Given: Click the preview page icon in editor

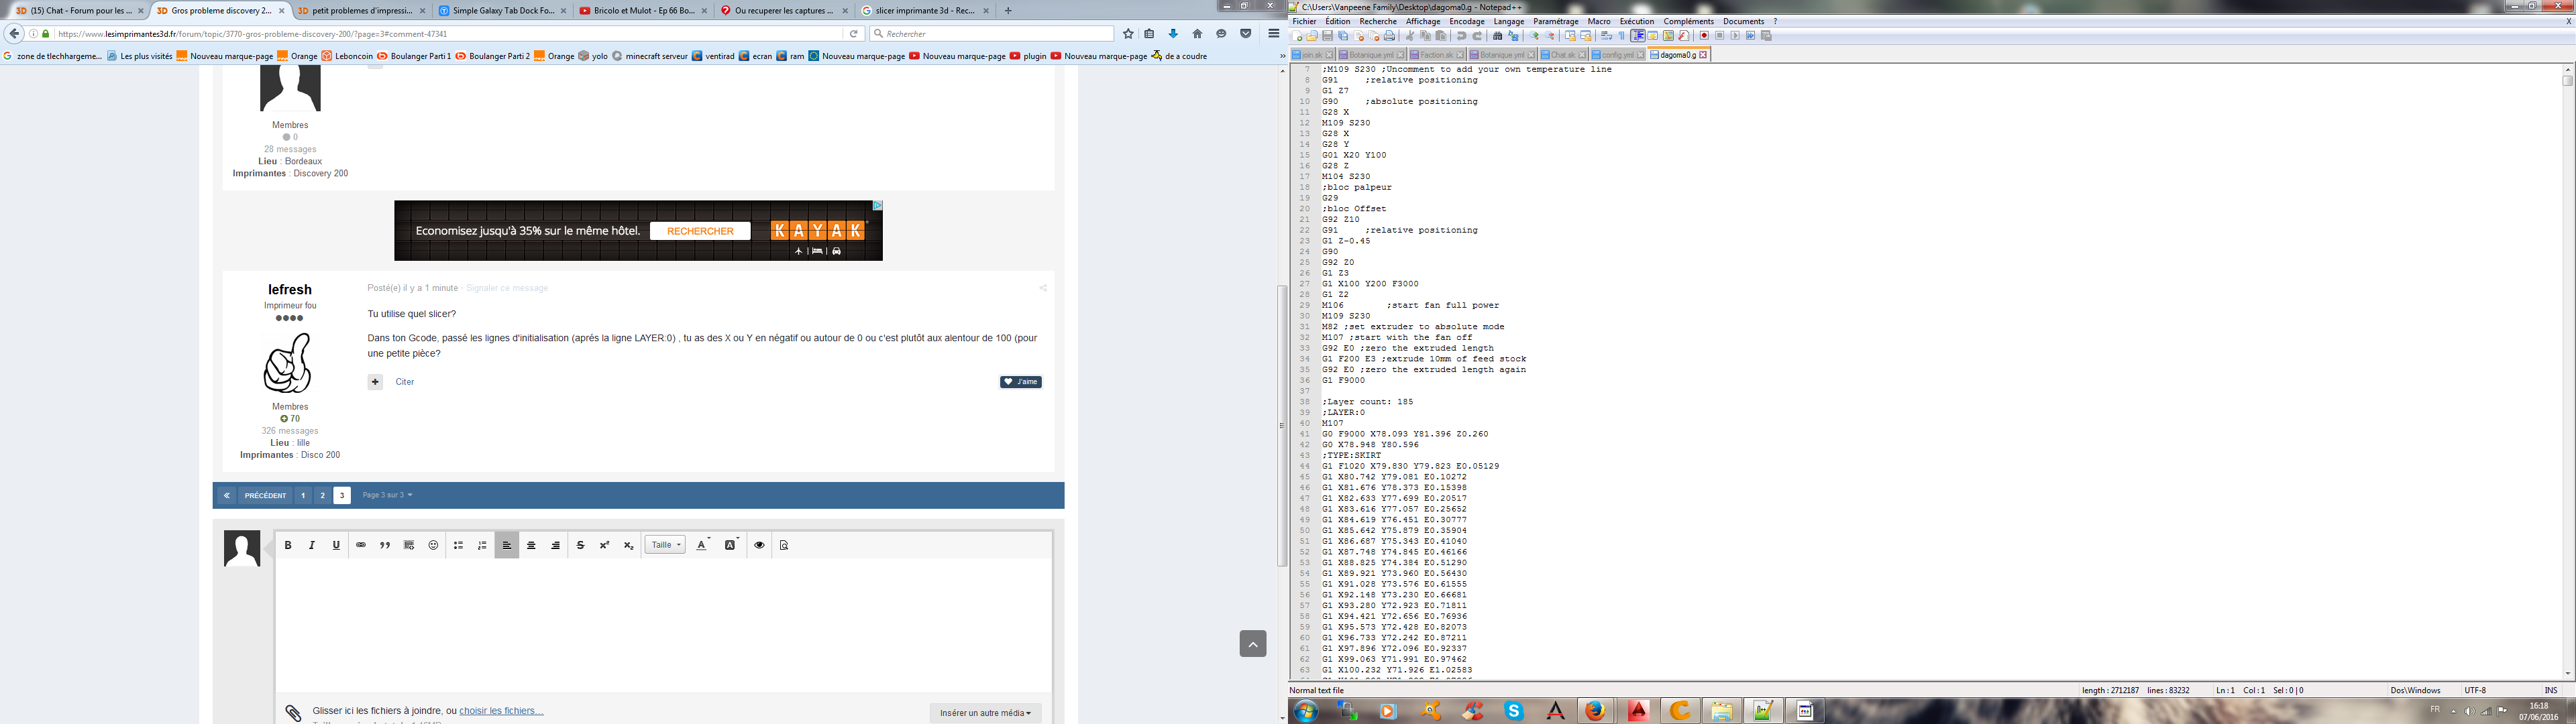Looking at the screenshot, I should coord(784,545).
